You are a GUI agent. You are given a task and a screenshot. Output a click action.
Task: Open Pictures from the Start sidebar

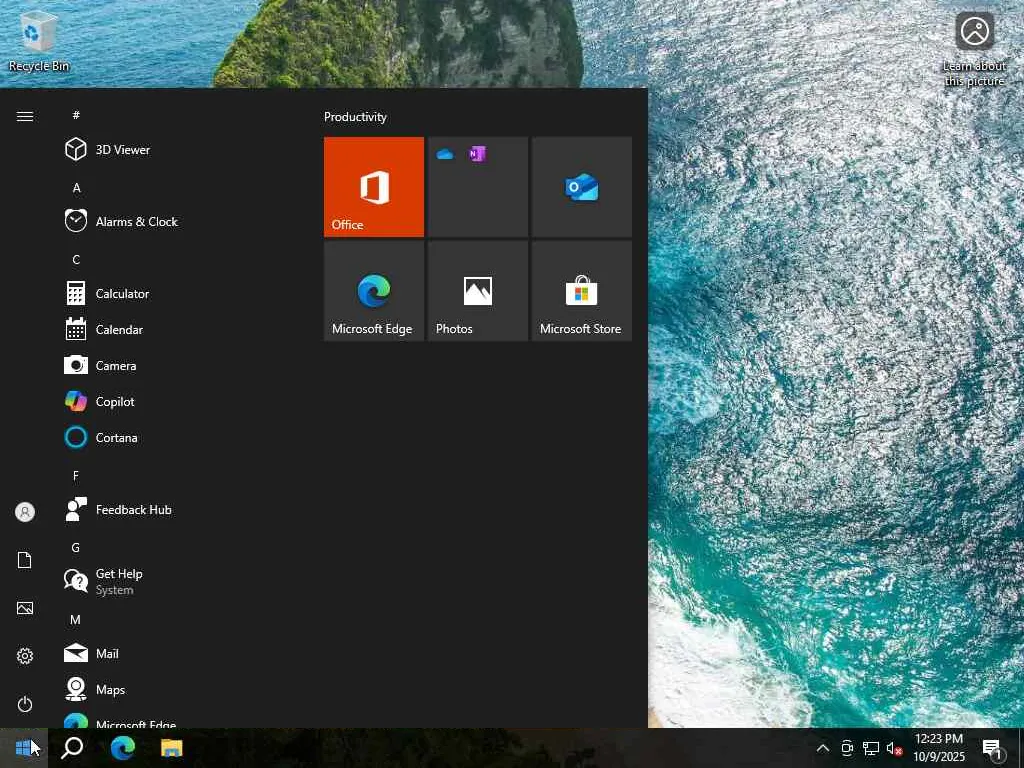[x=25, y=608]
